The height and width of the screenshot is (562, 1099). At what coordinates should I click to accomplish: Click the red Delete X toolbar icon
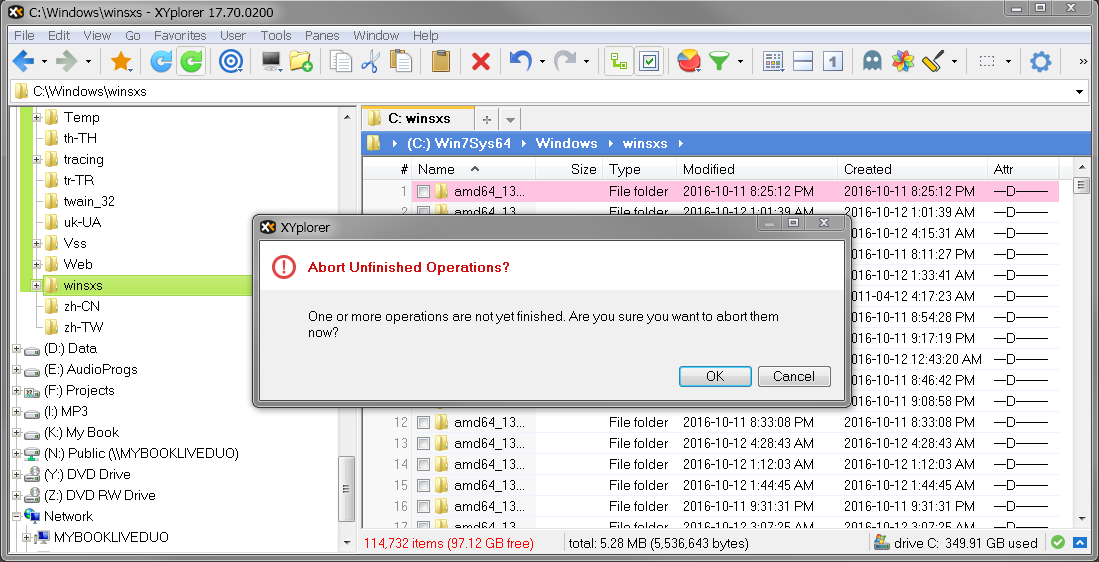[x=481, y=62]
